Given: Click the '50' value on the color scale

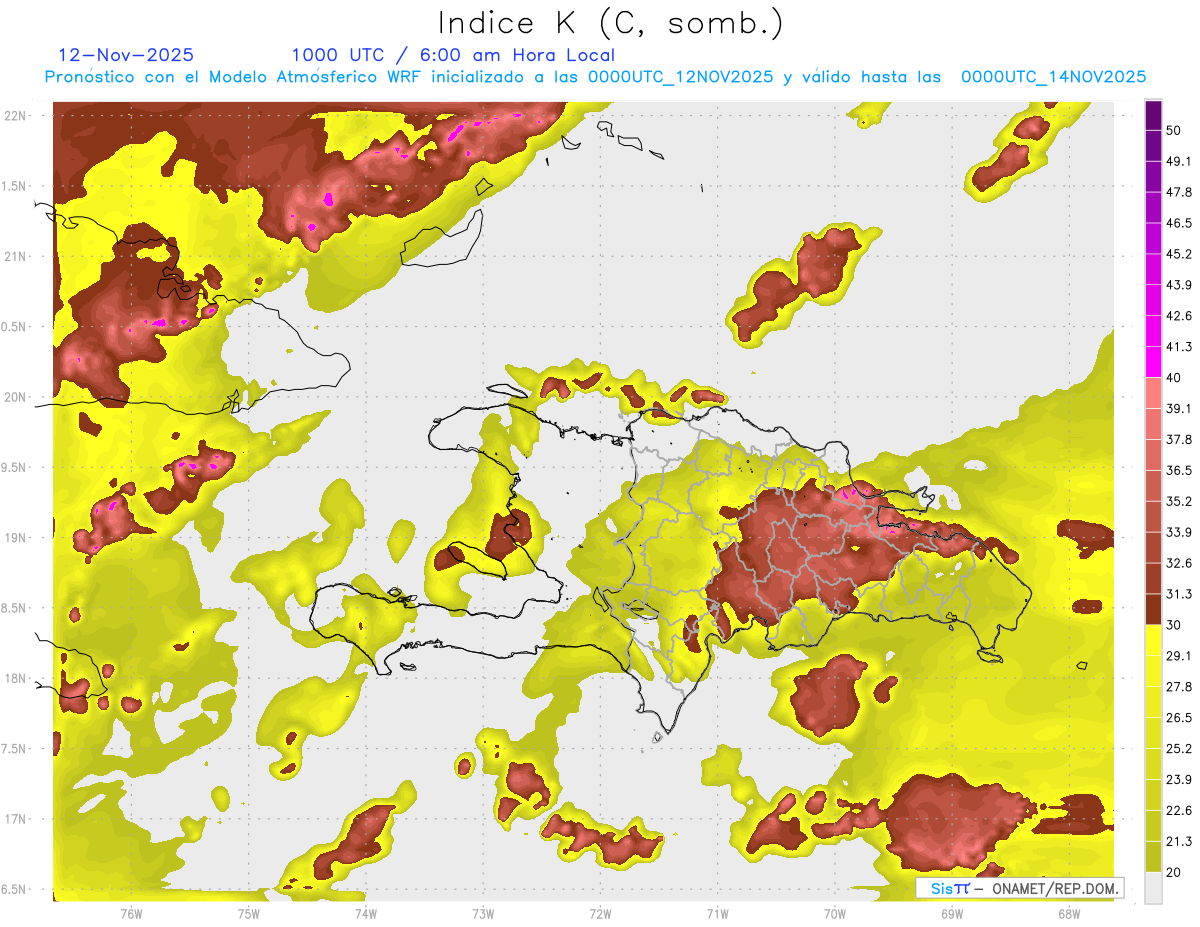Looking at the screenshot, I should (1174, 130).
